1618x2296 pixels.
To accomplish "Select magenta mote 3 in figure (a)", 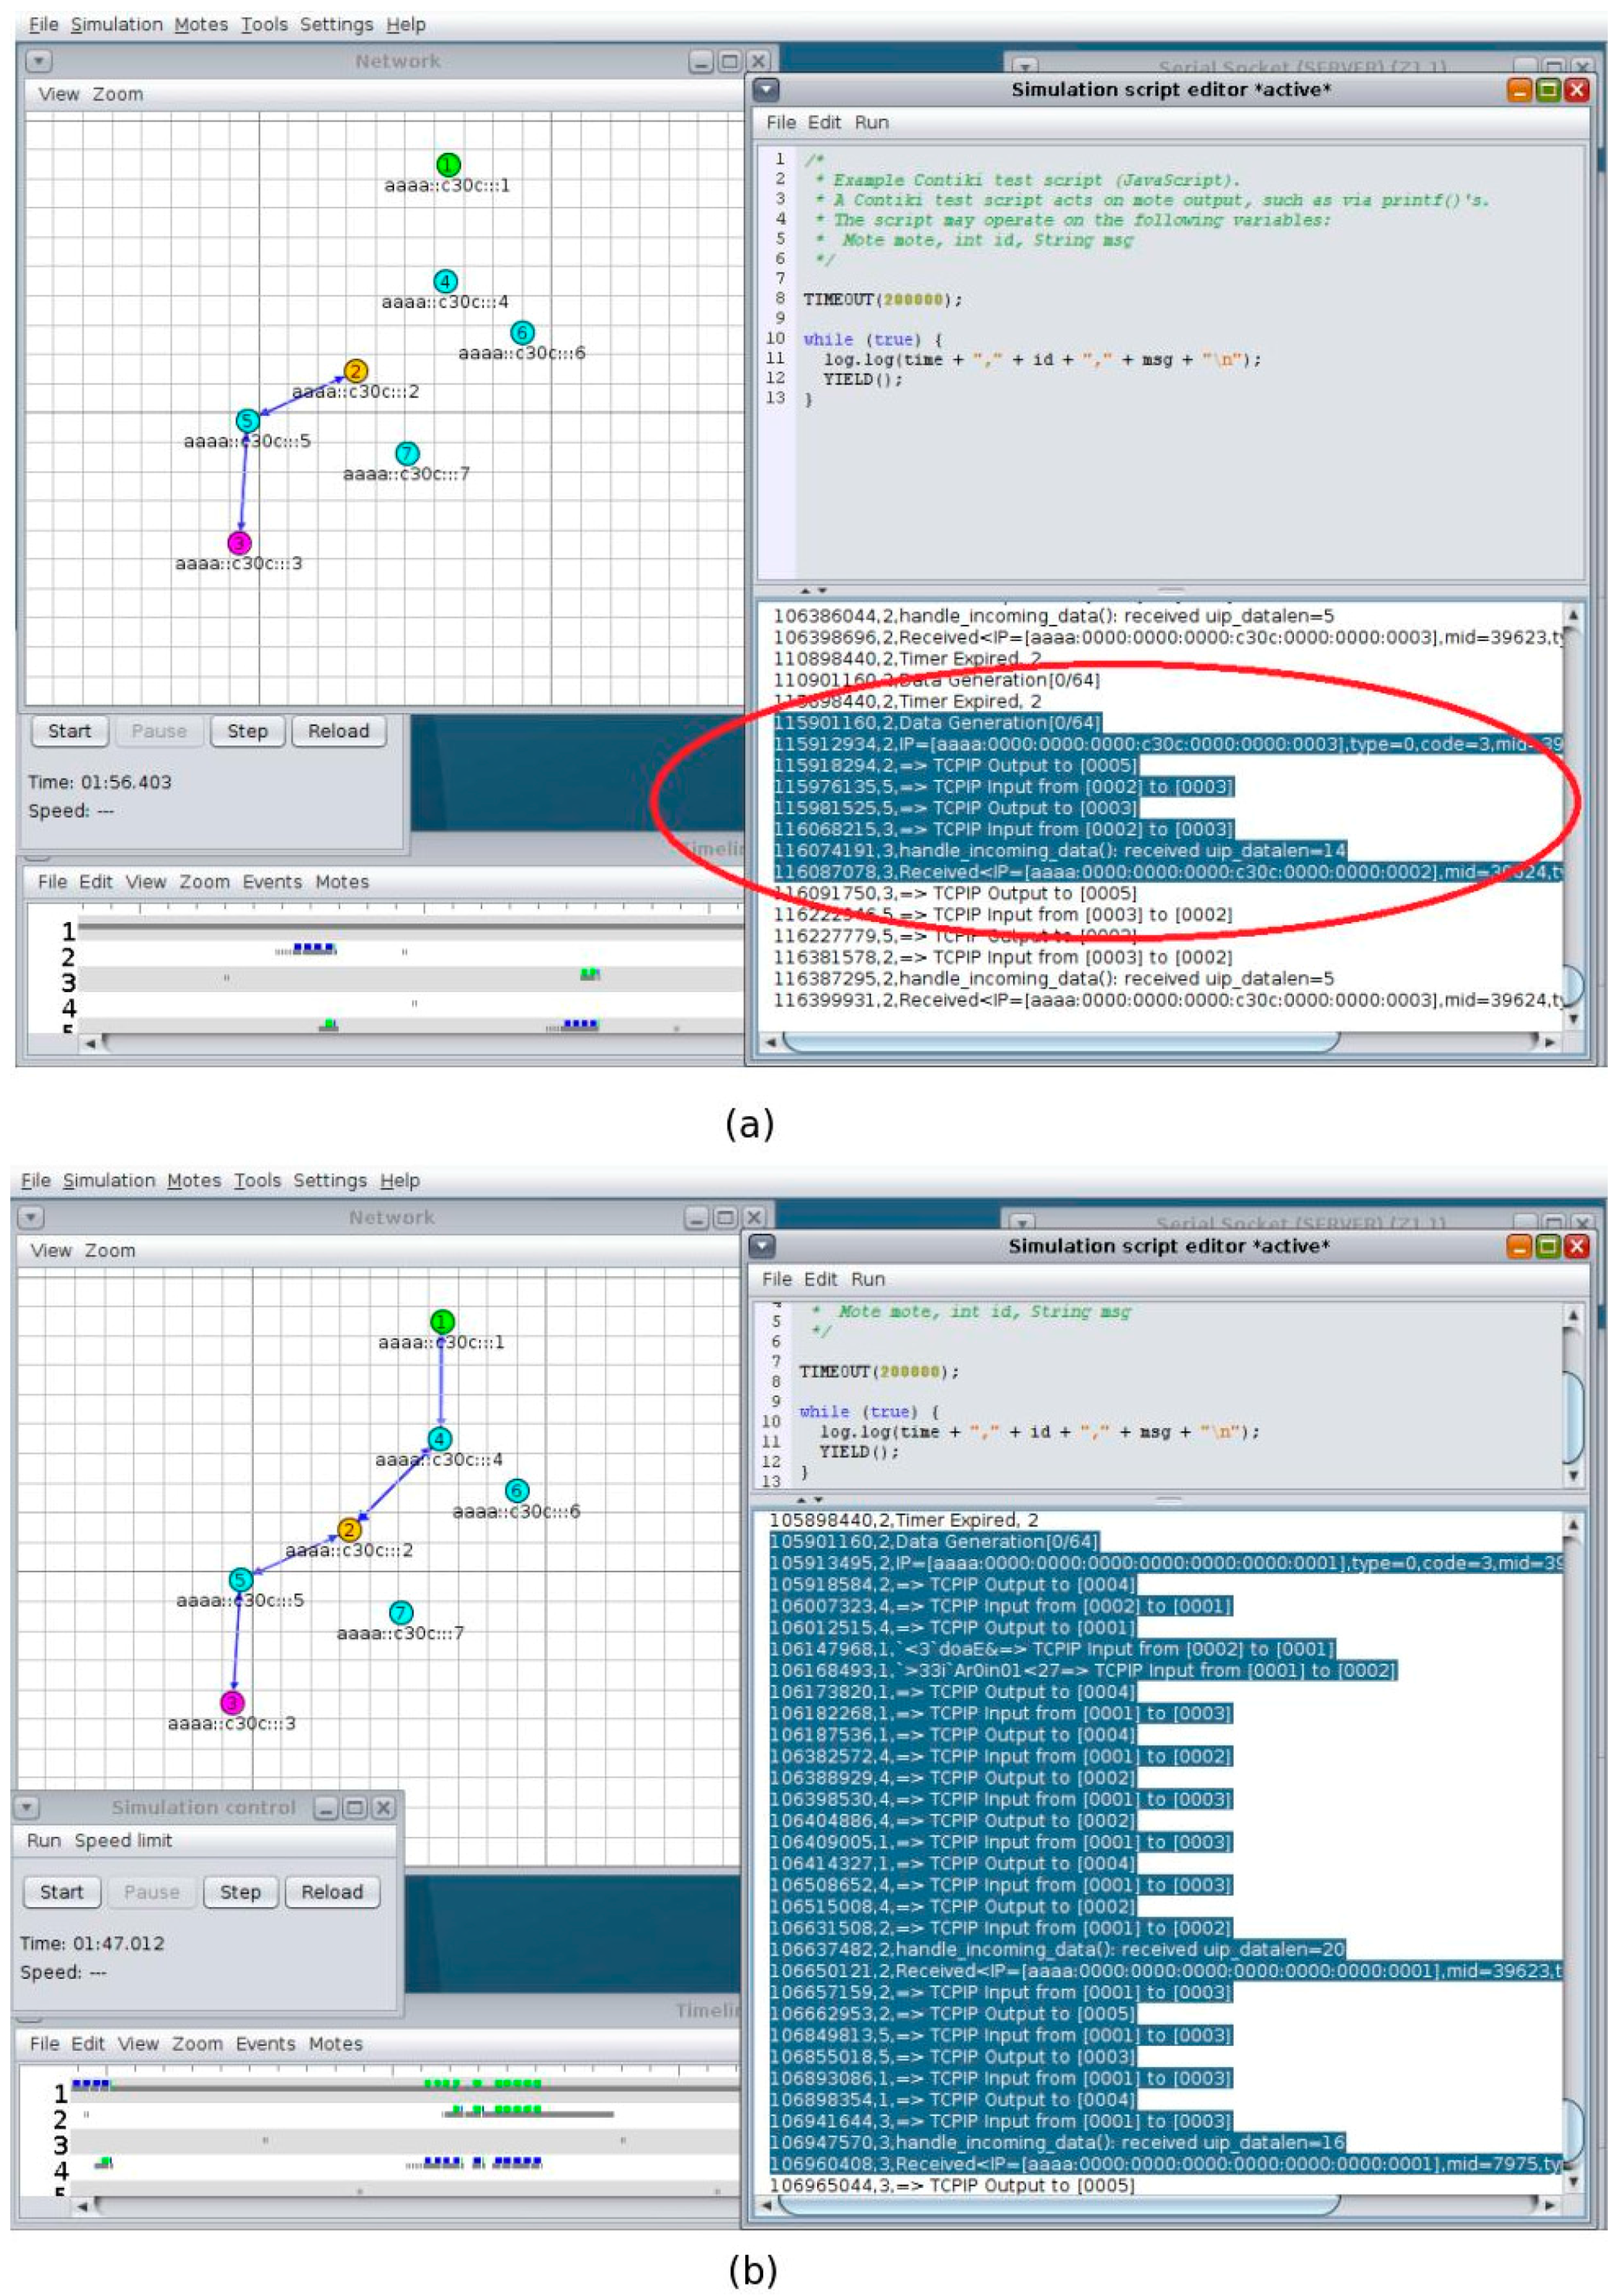I will (239, 543).
